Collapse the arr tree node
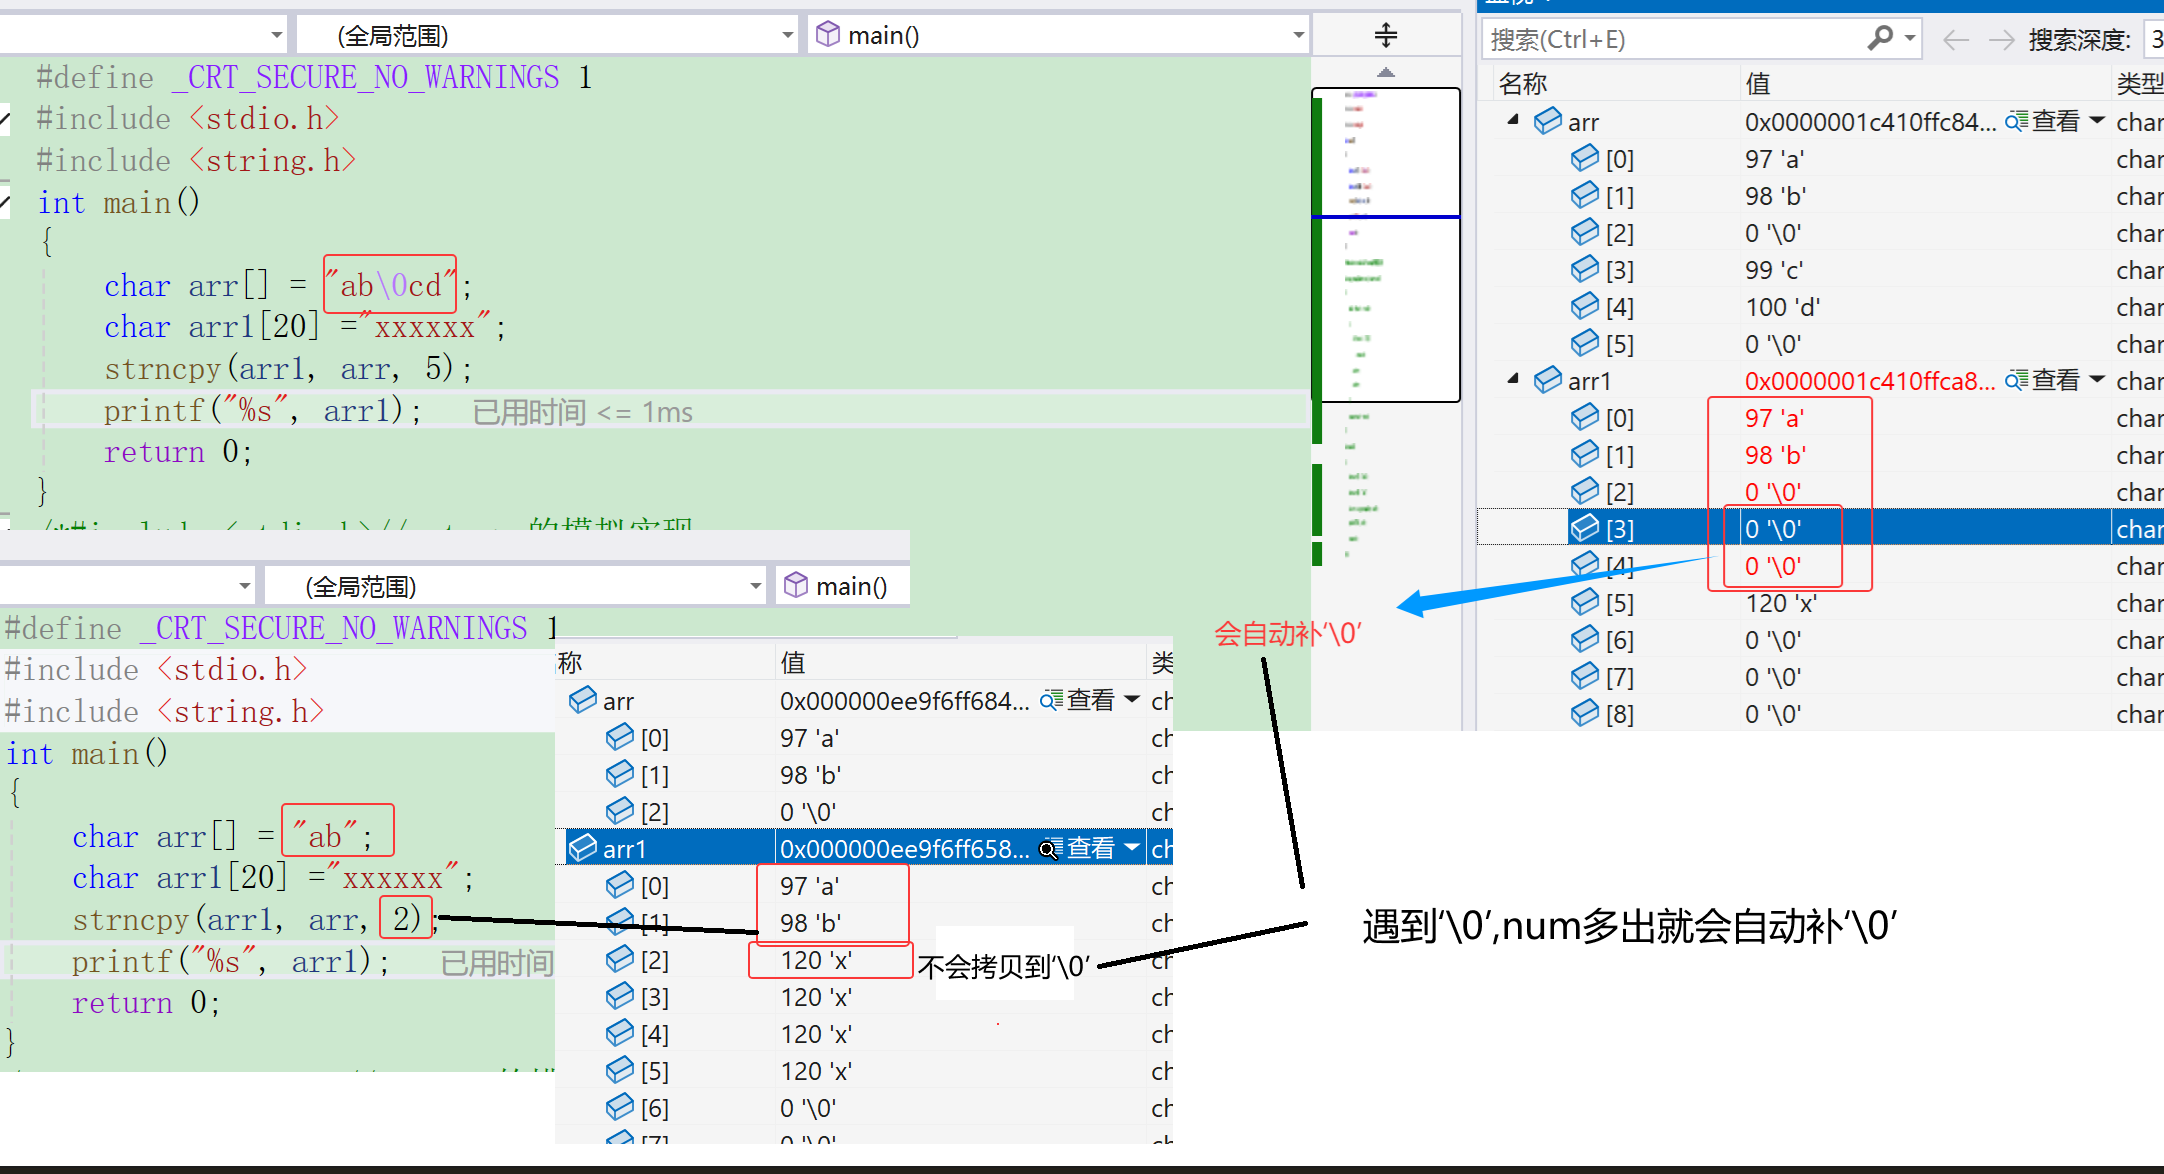Screen dimensions: 2164x1174 point(1513,120)
